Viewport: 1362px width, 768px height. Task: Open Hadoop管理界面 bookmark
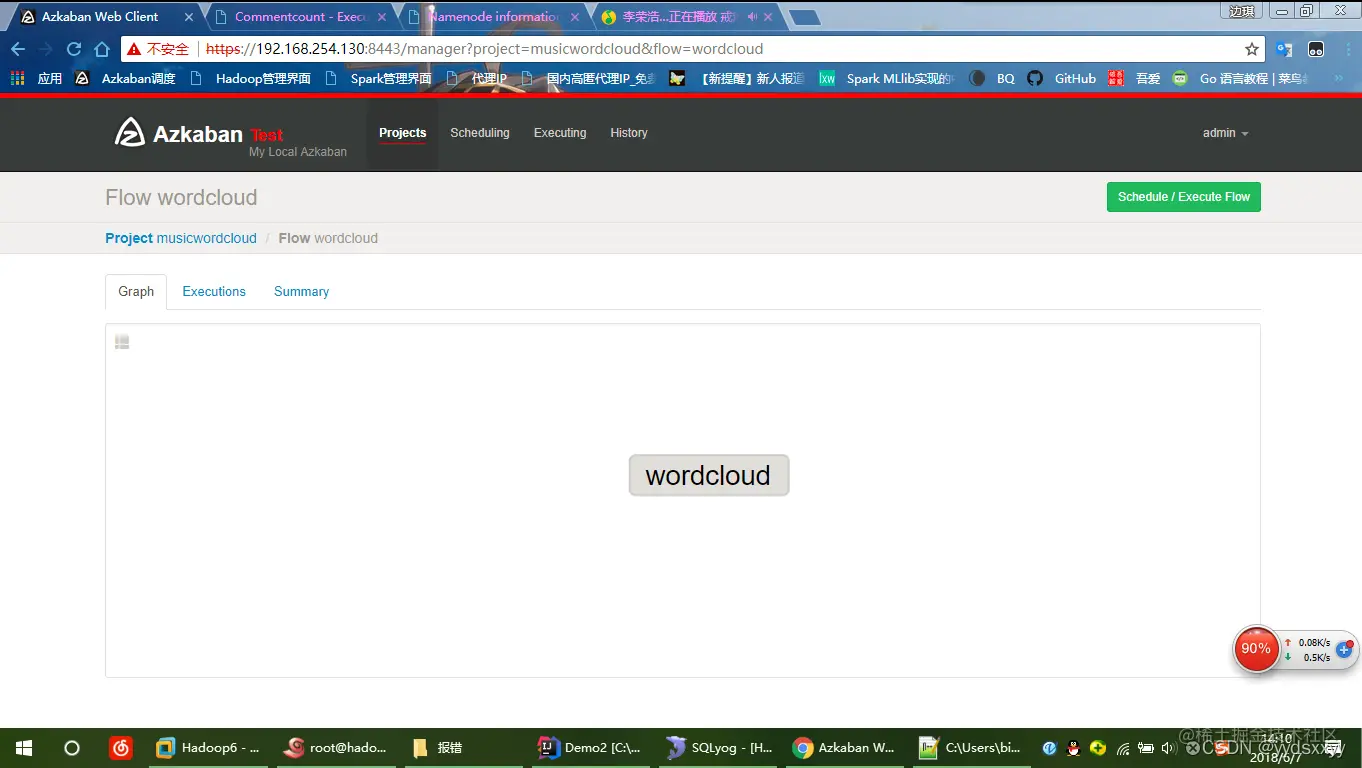tap(249, 78)
